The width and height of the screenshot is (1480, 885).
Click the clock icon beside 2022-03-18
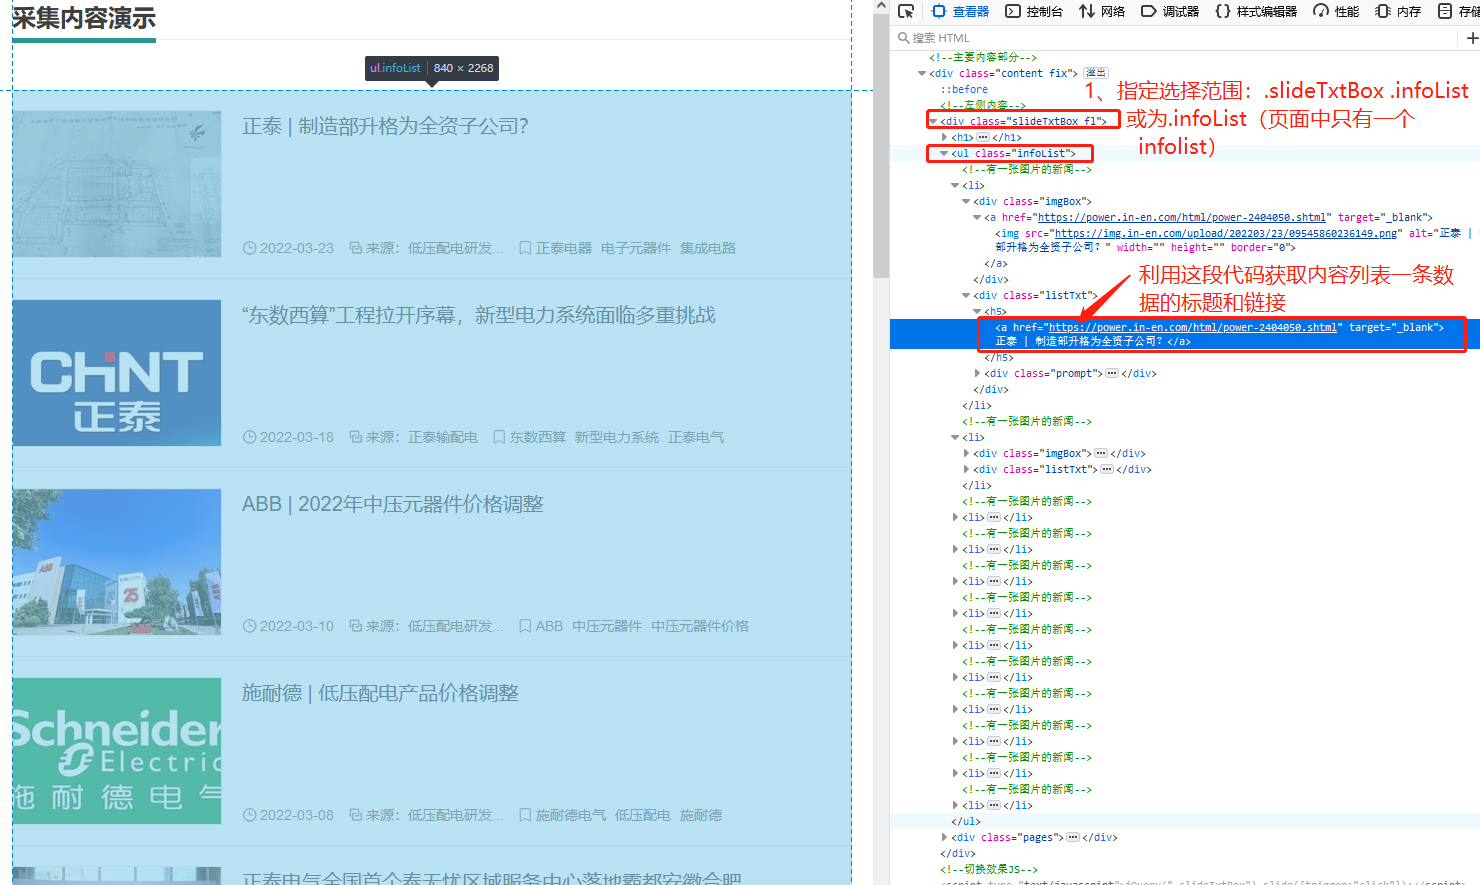[x=249, y=437]
